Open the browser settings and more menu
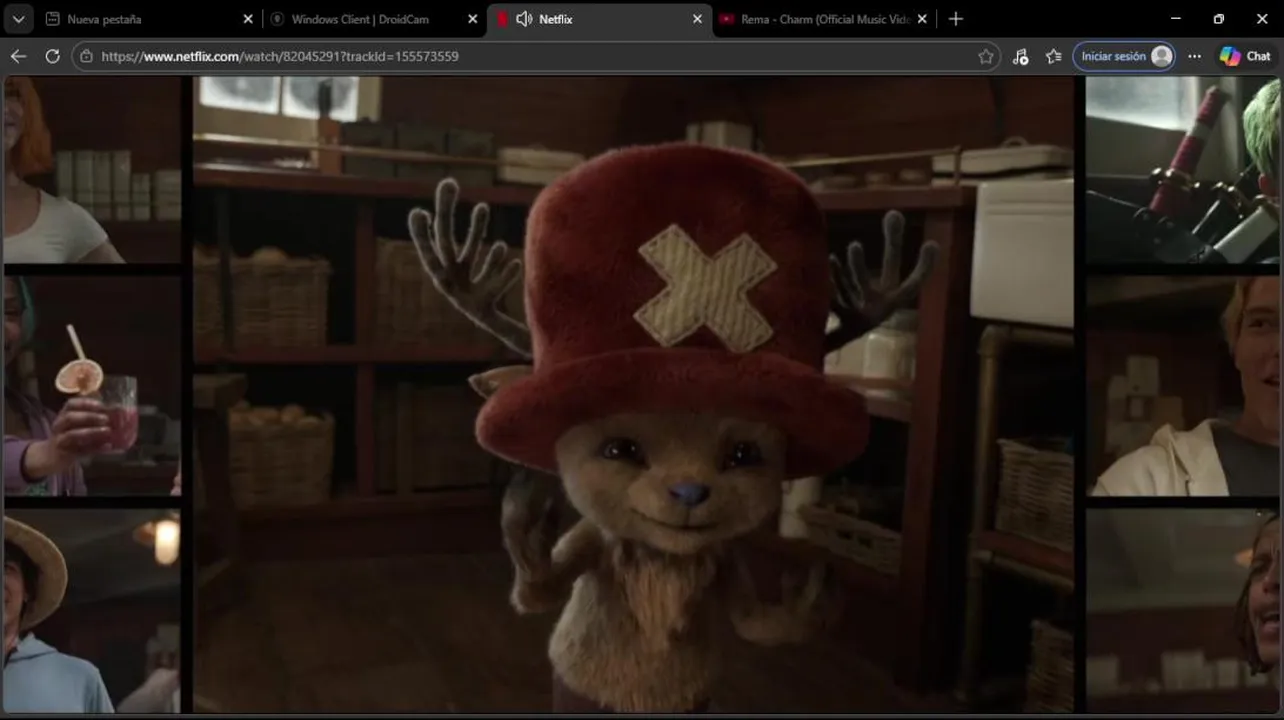The width and height of the screenshot is (1284, 720). point(1194,56)
